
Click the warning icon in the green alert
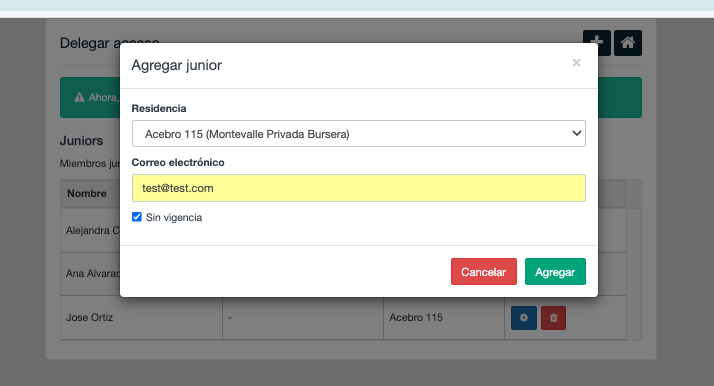tap(79, 97)
